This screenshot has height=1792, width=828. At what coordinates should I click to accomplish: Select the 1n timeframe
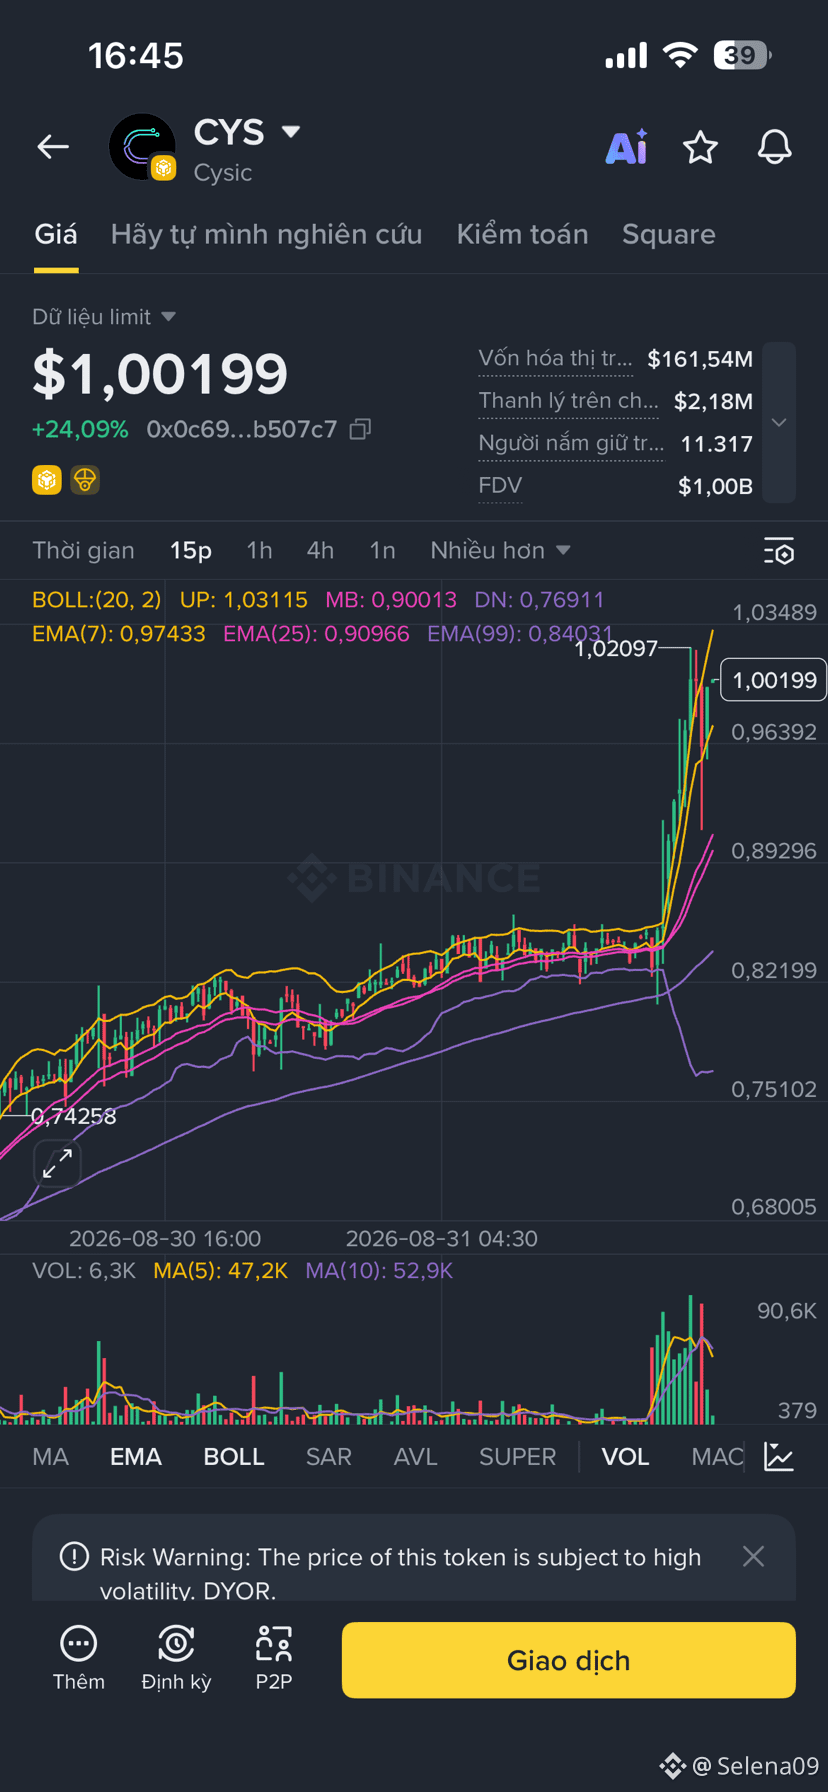pos(382,550)
